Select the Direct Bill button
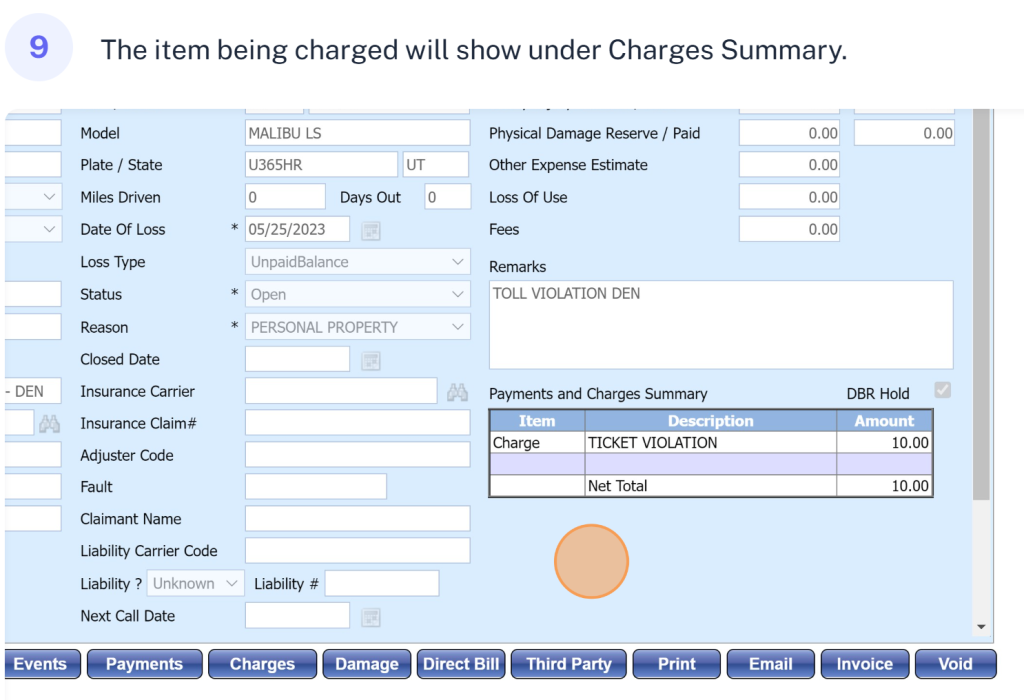The width and height of the screenshot is (1024, 700). pyautogui.click(x=461, y=664)
